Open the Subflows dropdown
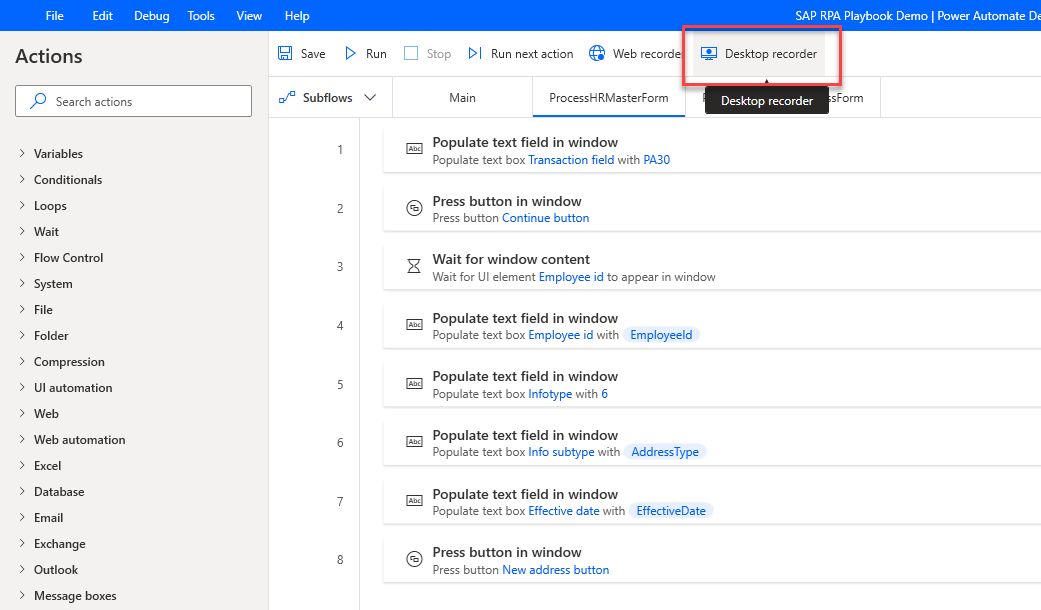Viewport: 1041px width, 610px height. click(x=370, y=98)
